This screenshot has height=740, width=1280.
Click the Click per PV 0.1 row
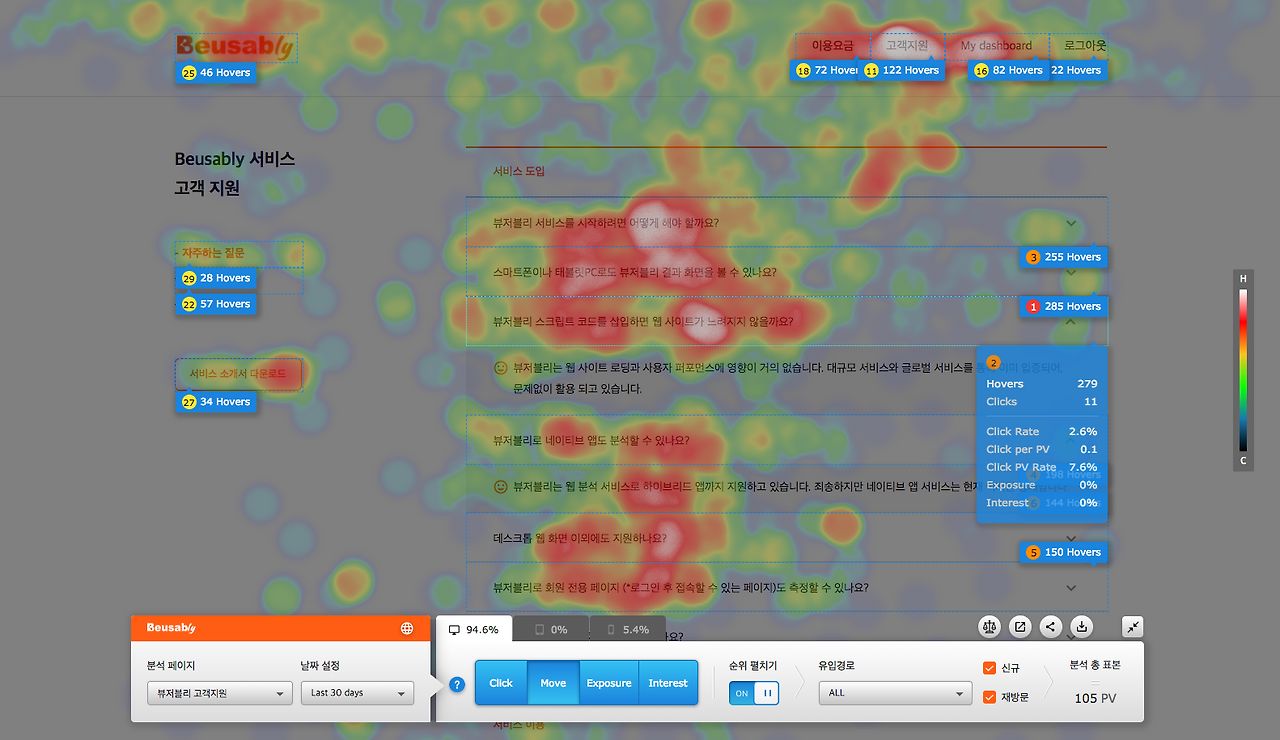1042,450
